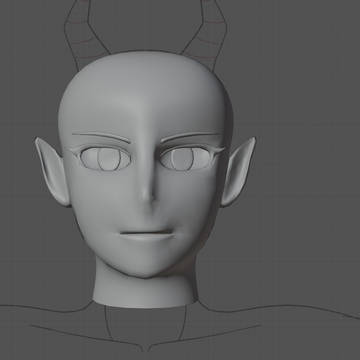Select the eye on the right side
The image size is (360, 360).
(186, 159)
